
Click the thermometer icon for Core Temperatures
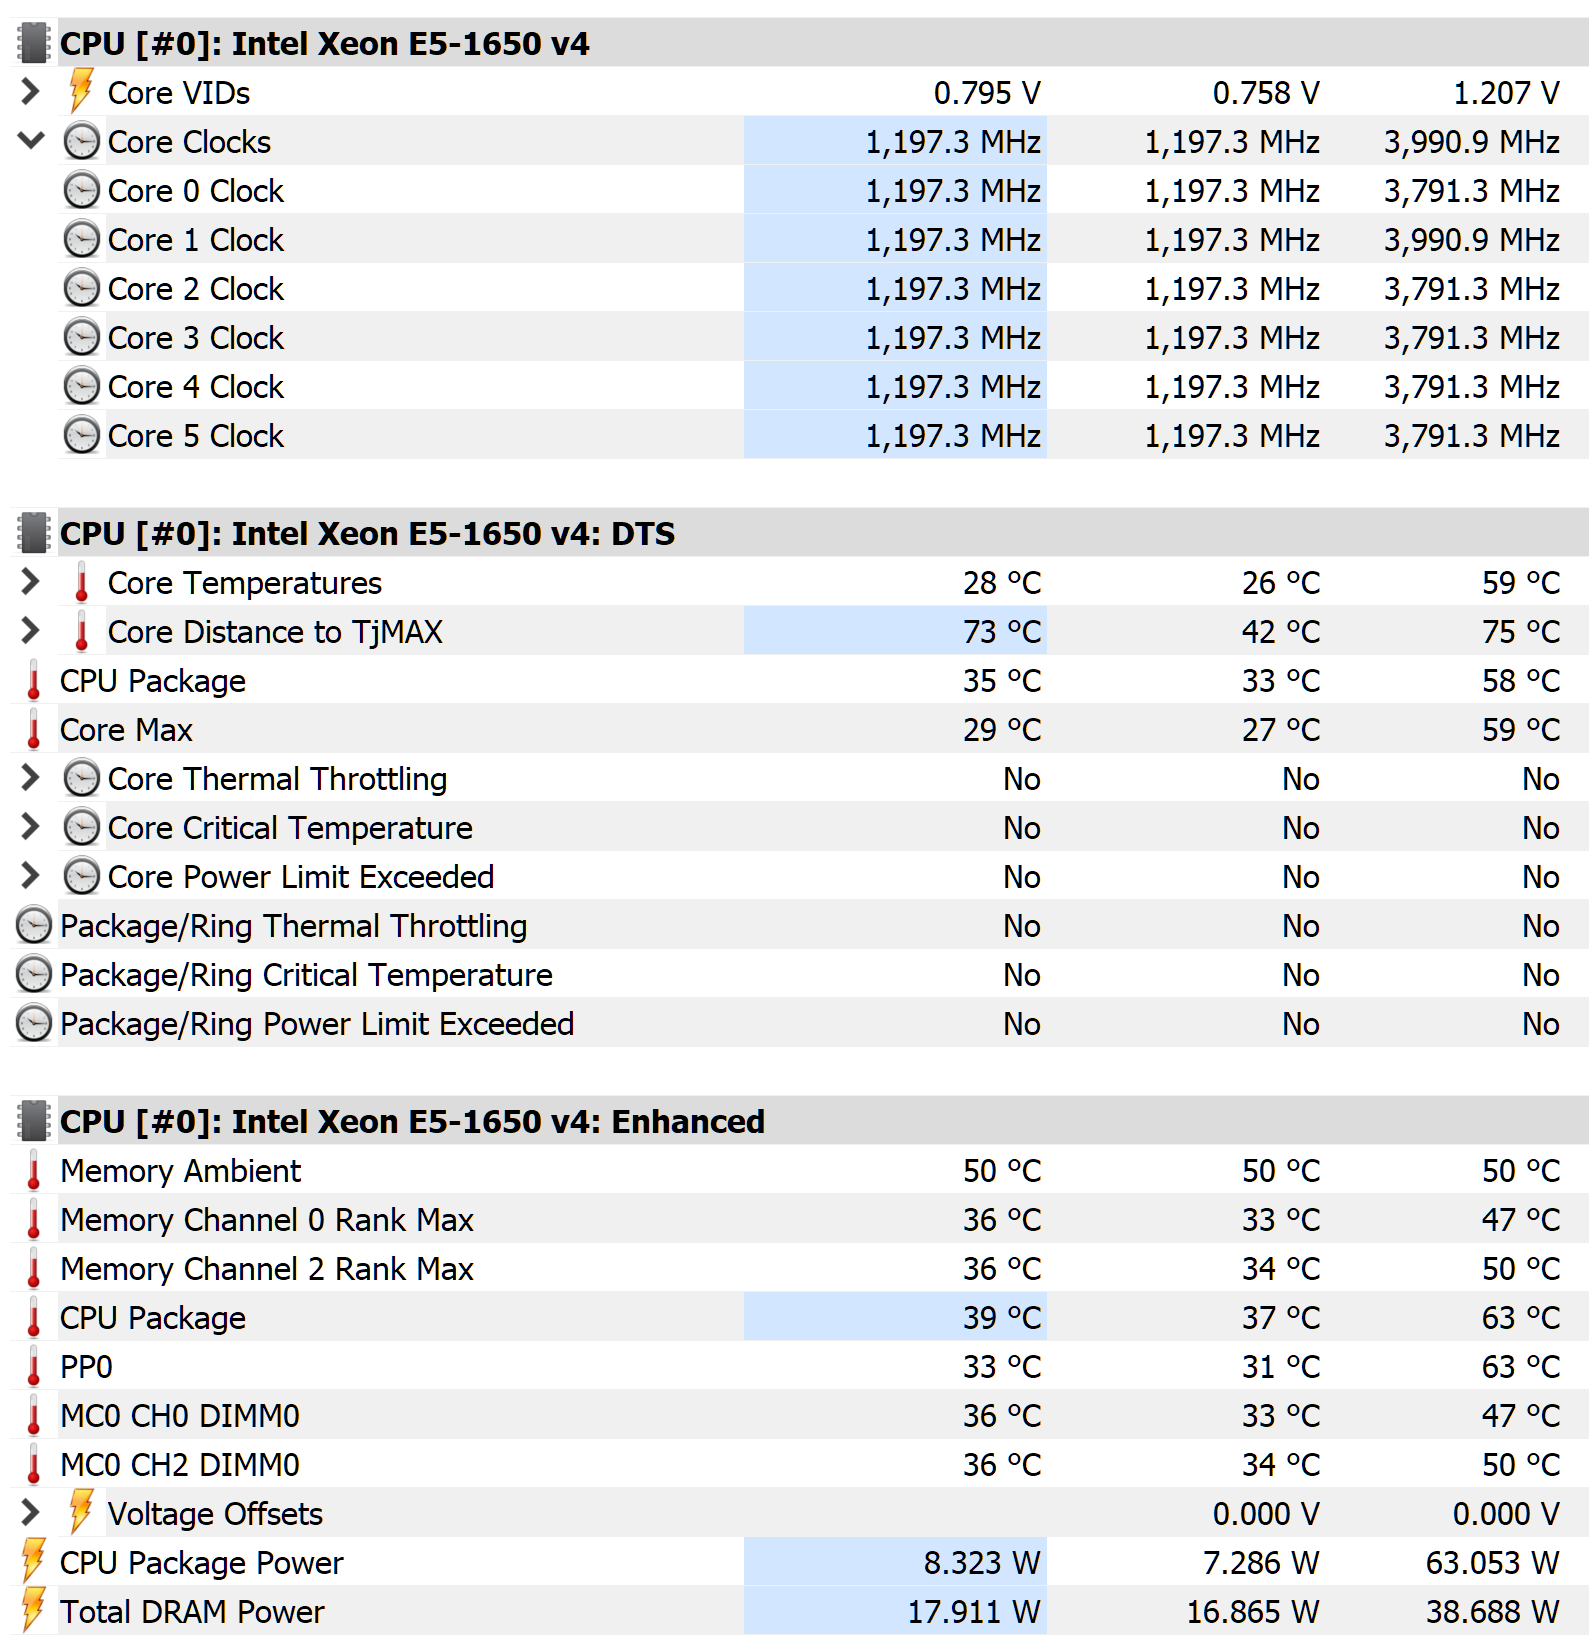coord(81,582)
